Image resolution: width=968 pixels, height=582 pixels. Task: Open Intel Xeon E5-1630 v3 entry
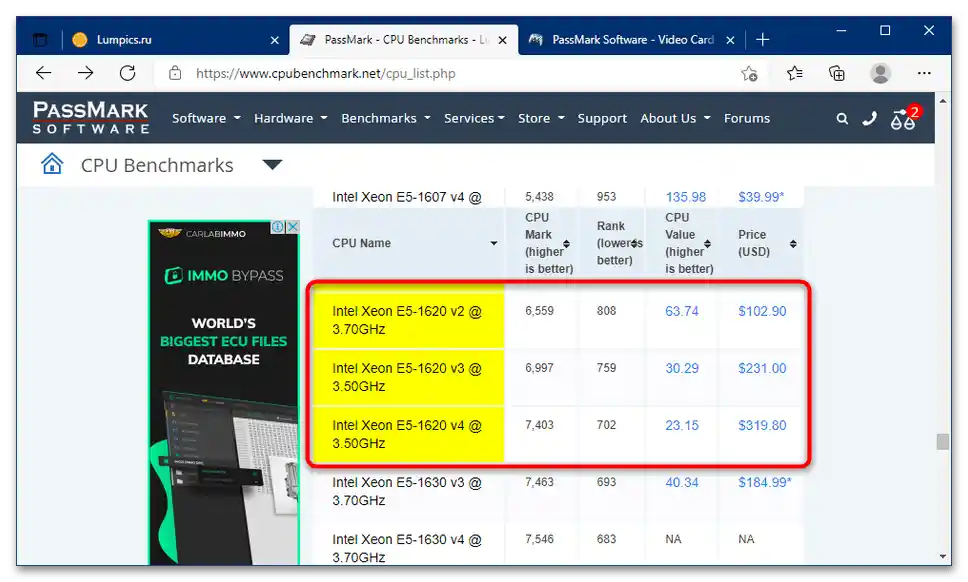pyautogui.click(x=407, y=491)
